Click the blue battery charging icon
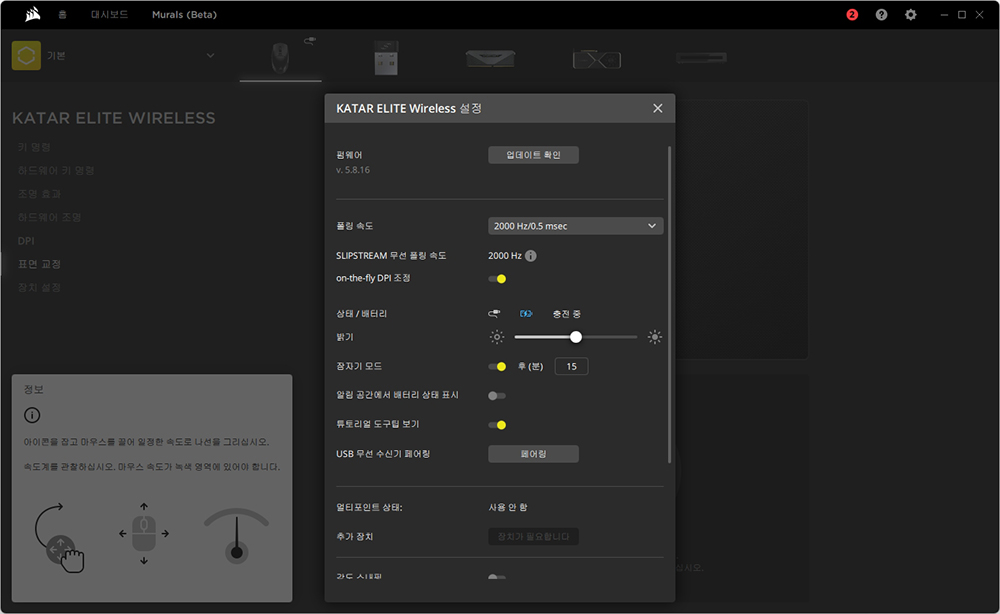Viewport: 1000px width, 614px height. pyautogui.click(x=526, y=314)
